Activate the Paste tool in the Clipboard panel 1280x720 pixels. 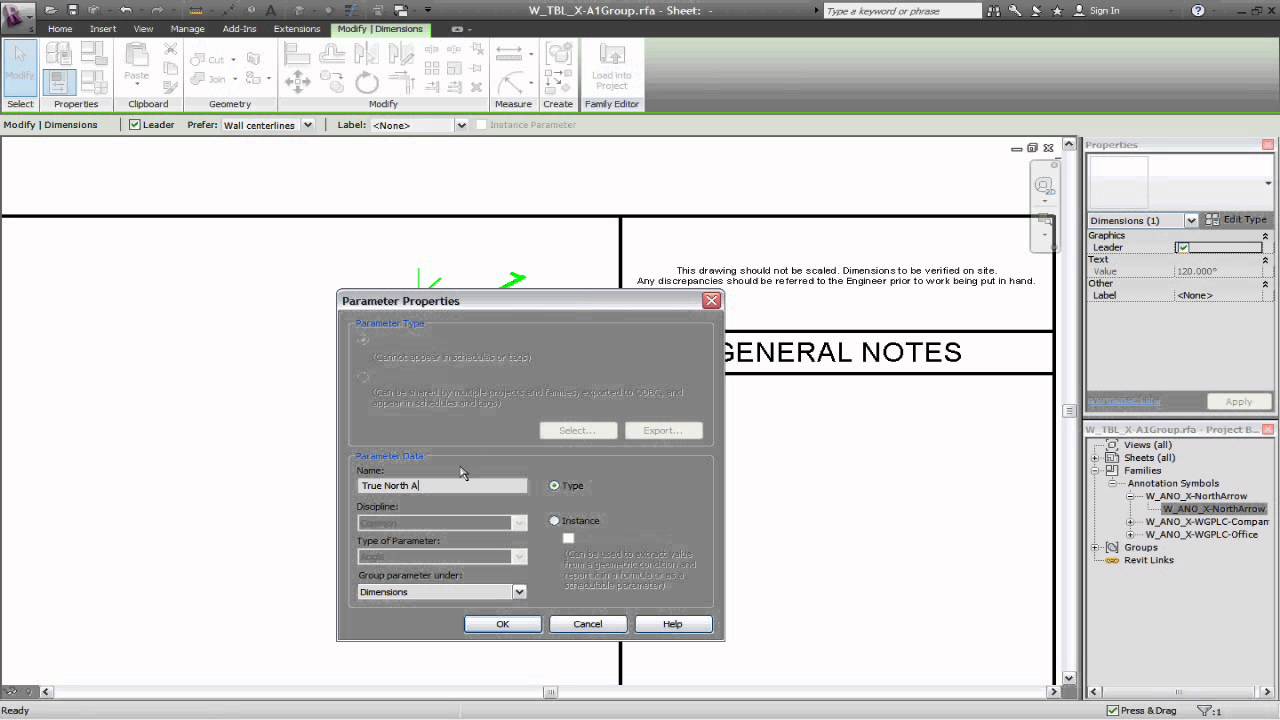point(135,62)
